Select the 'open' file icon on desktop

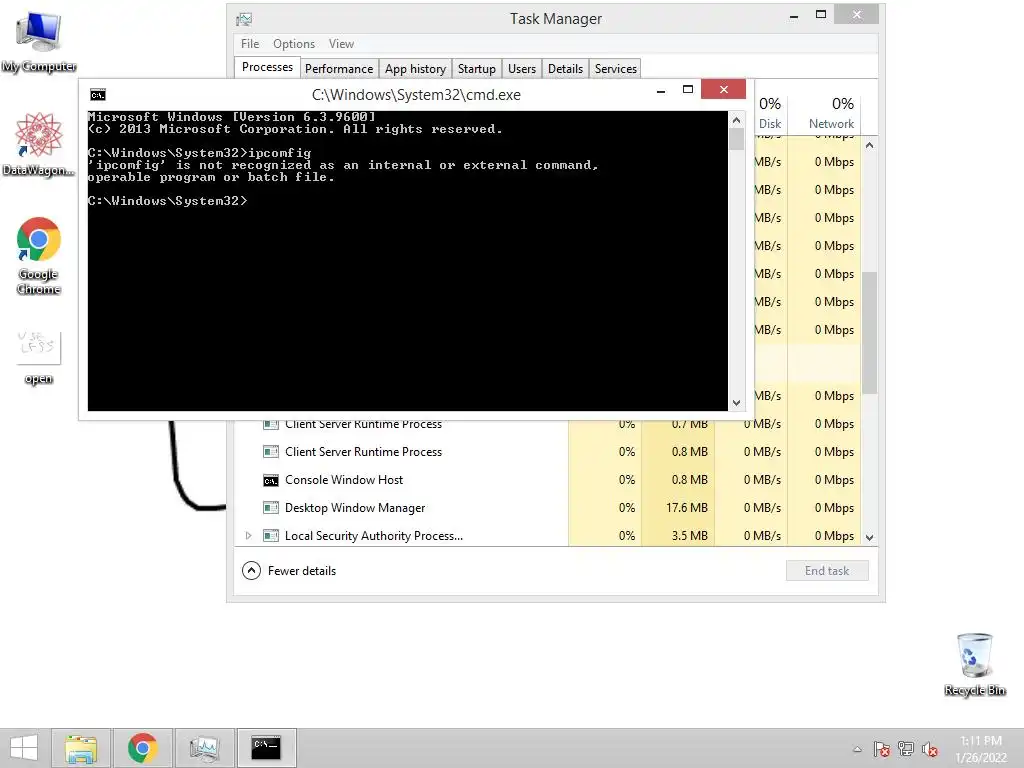39,356
